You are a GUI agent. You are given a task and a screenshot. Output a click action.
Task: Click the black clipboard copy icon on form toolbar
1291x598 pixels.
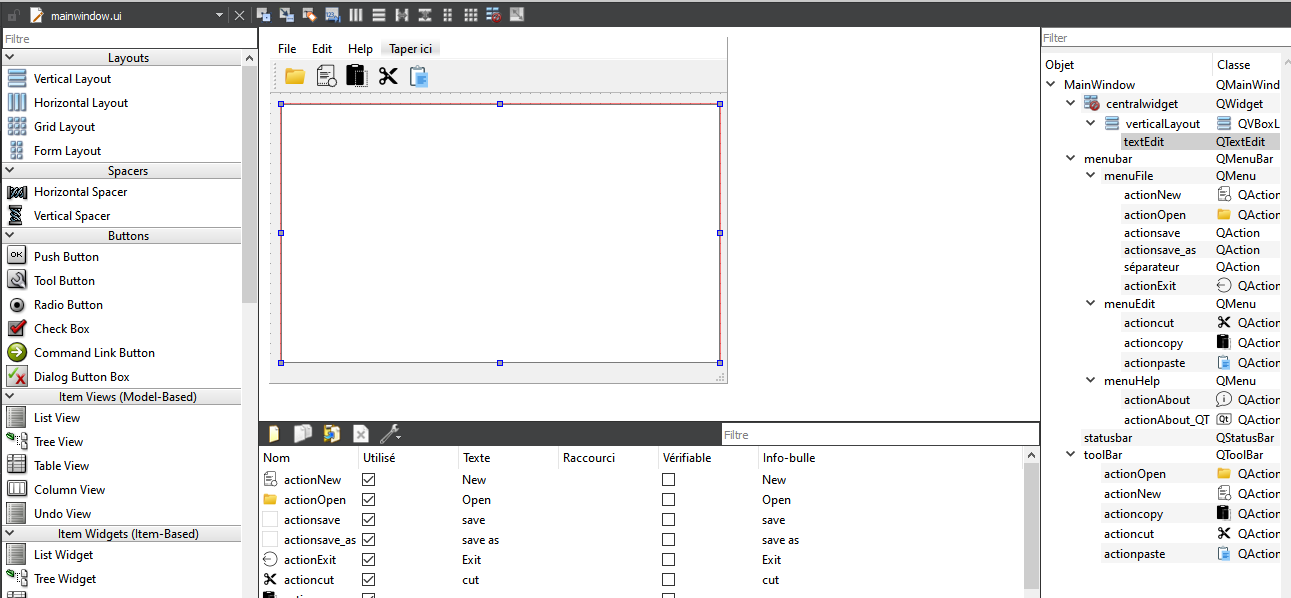coord(356,76)
